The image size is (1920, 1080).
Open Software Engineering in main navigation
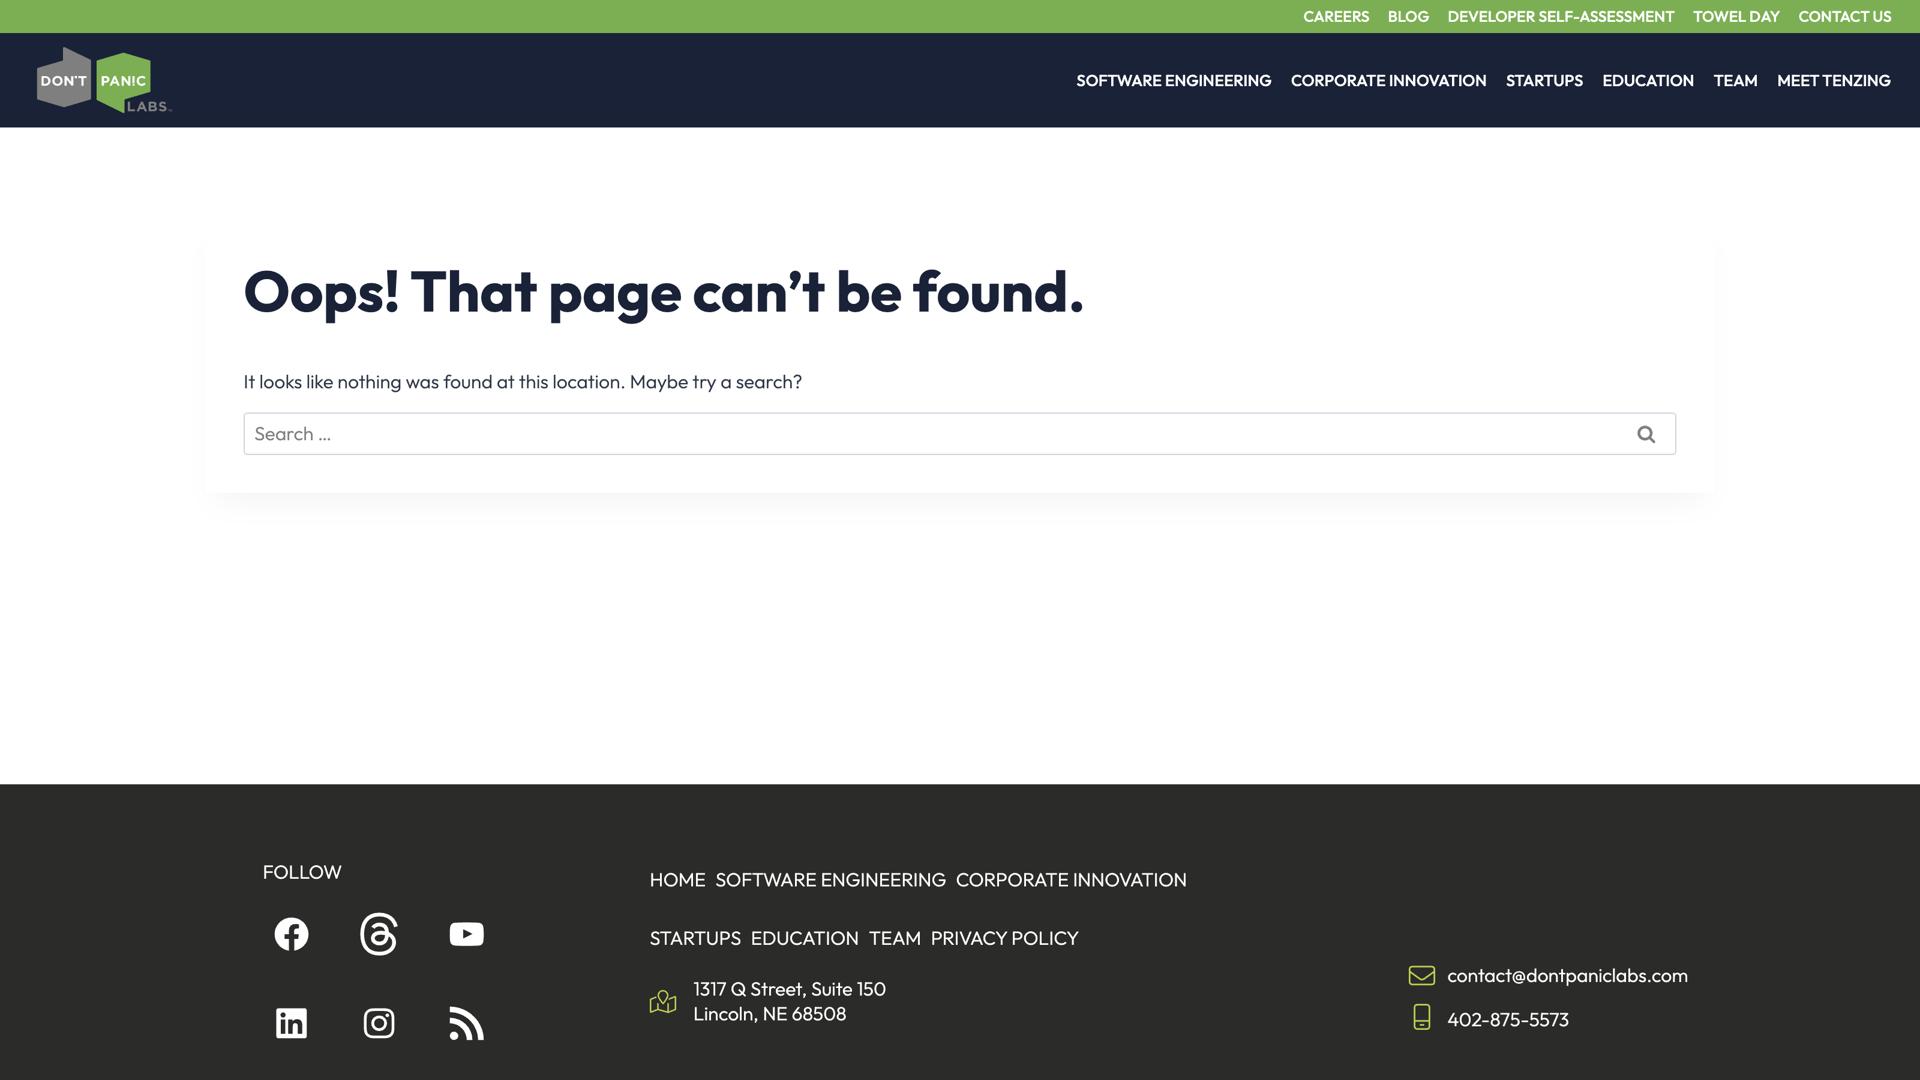pyautogui.click(x=1173, y=80)
